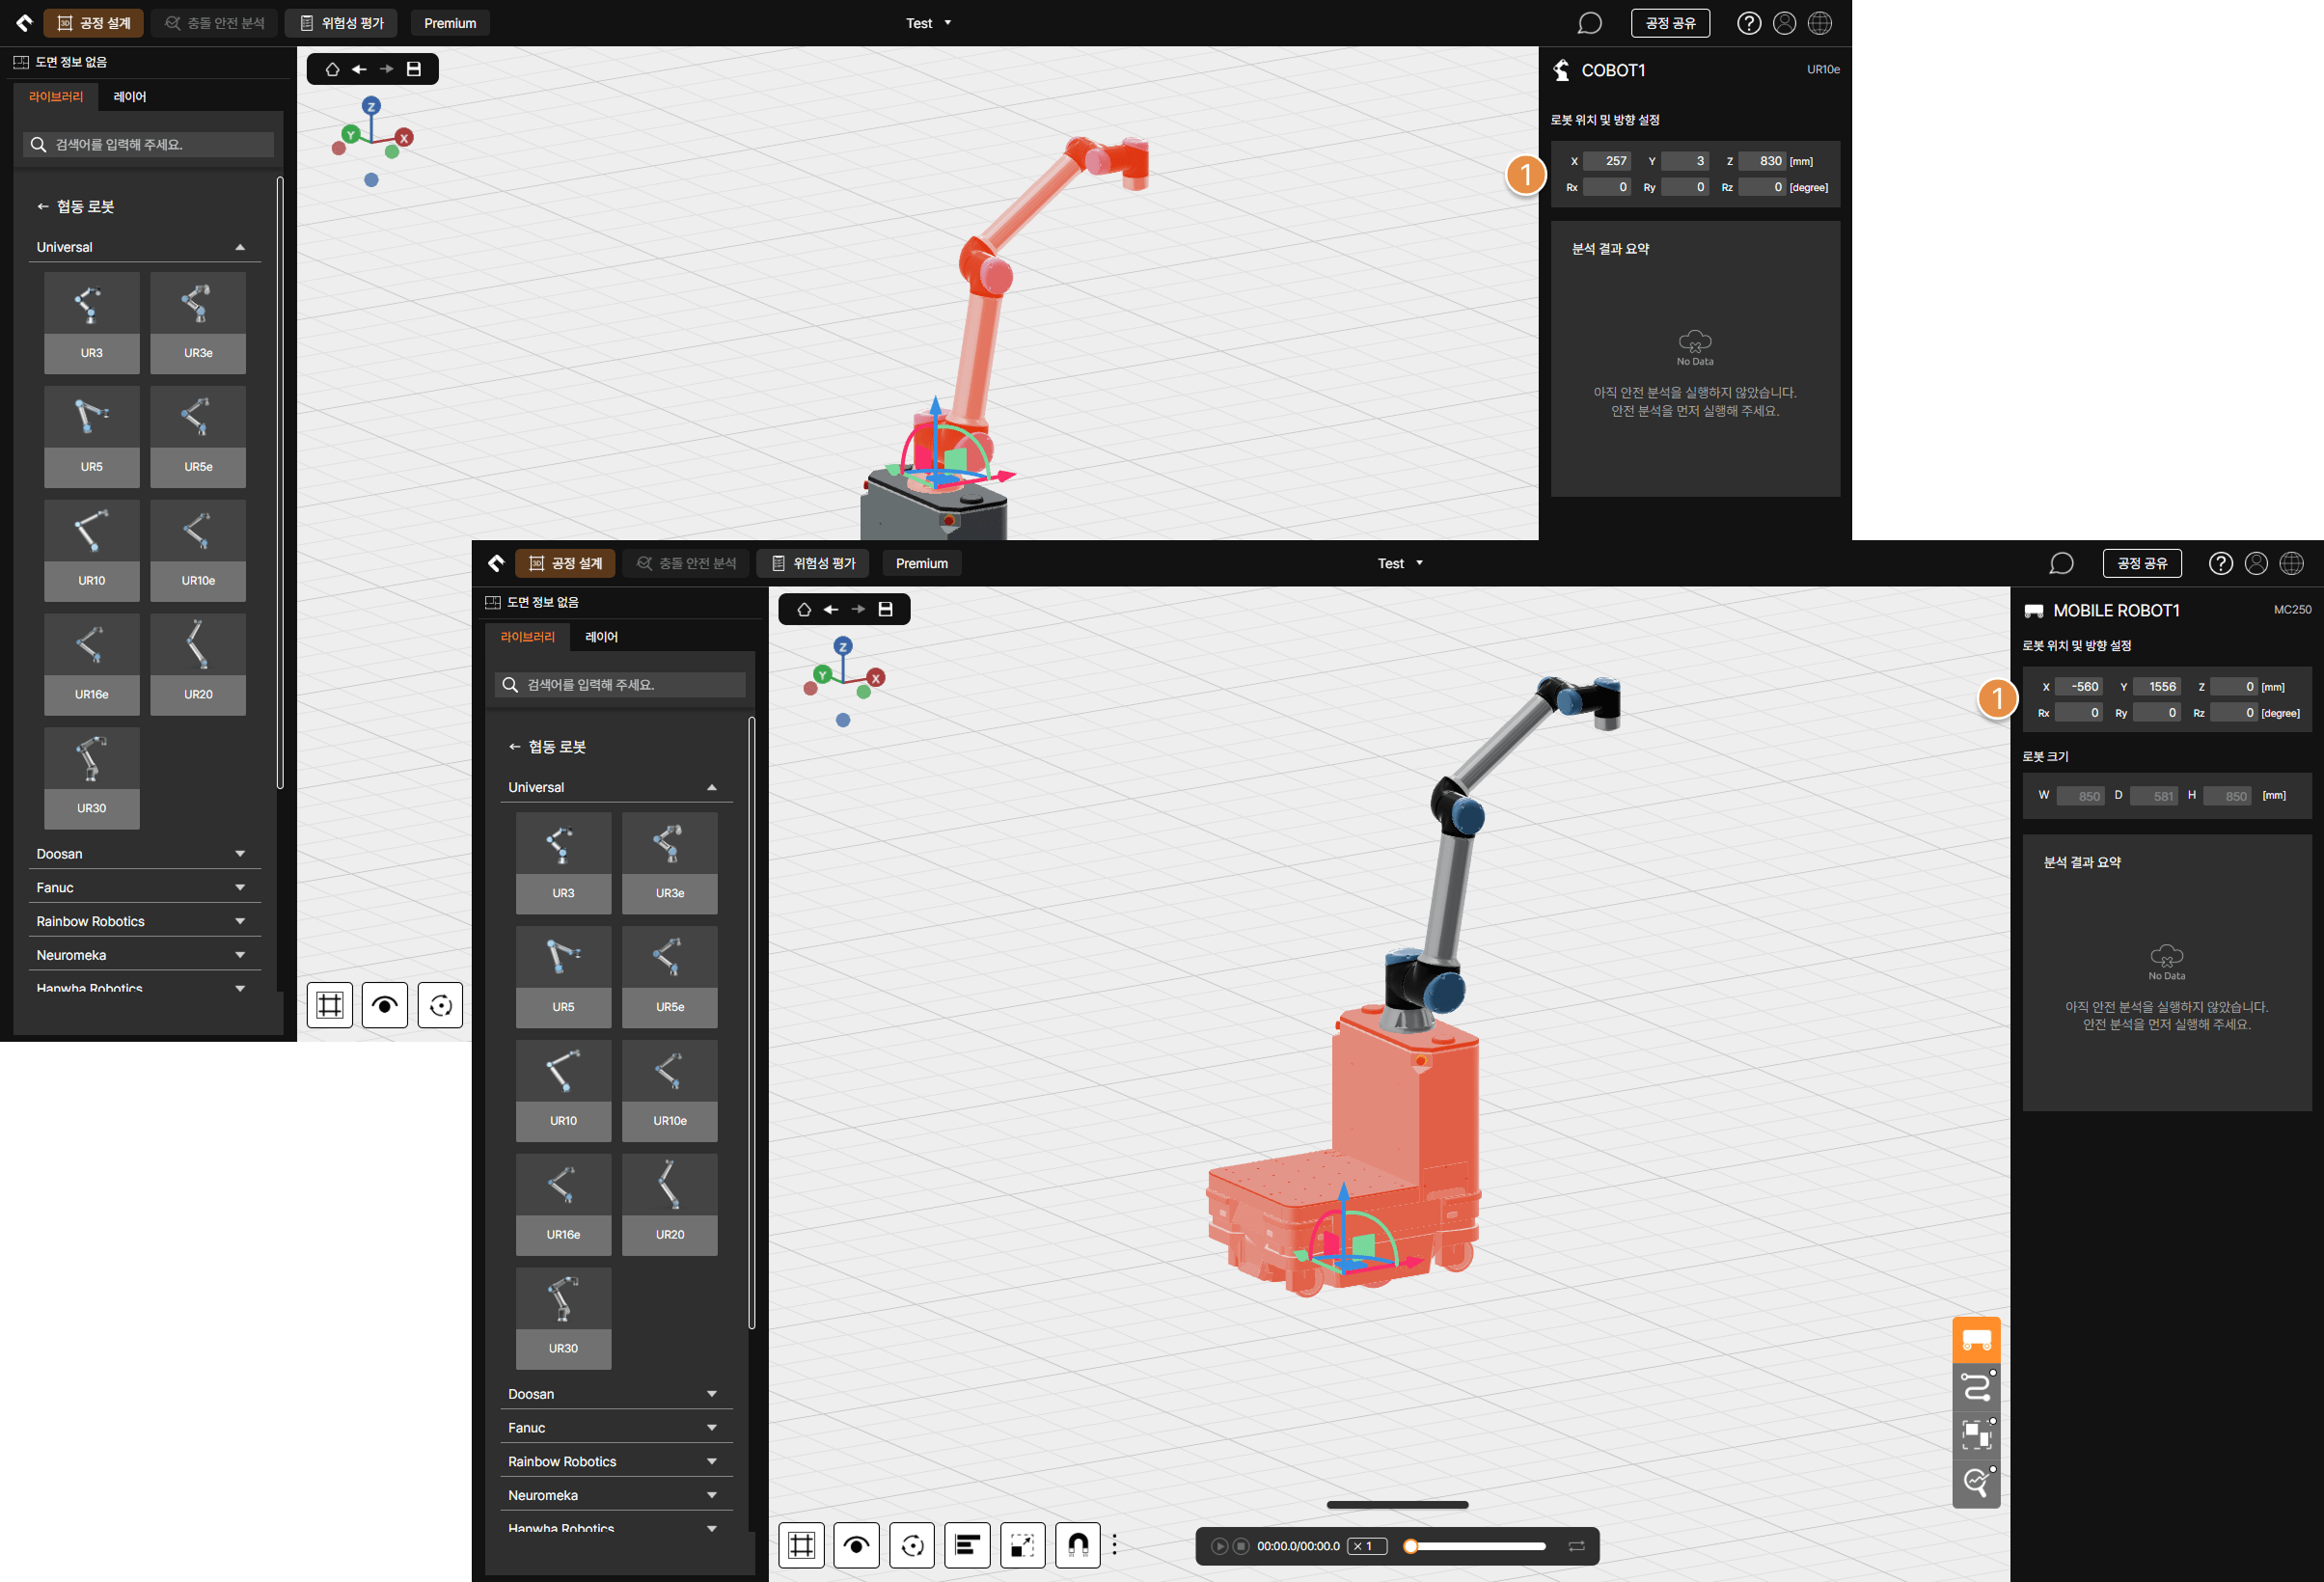Image resolution: width=2324 pixels, height=1582 pixels.
Task: Click the align left bars icon in the bottom toolbar
Action: [x=967, y=1545]
